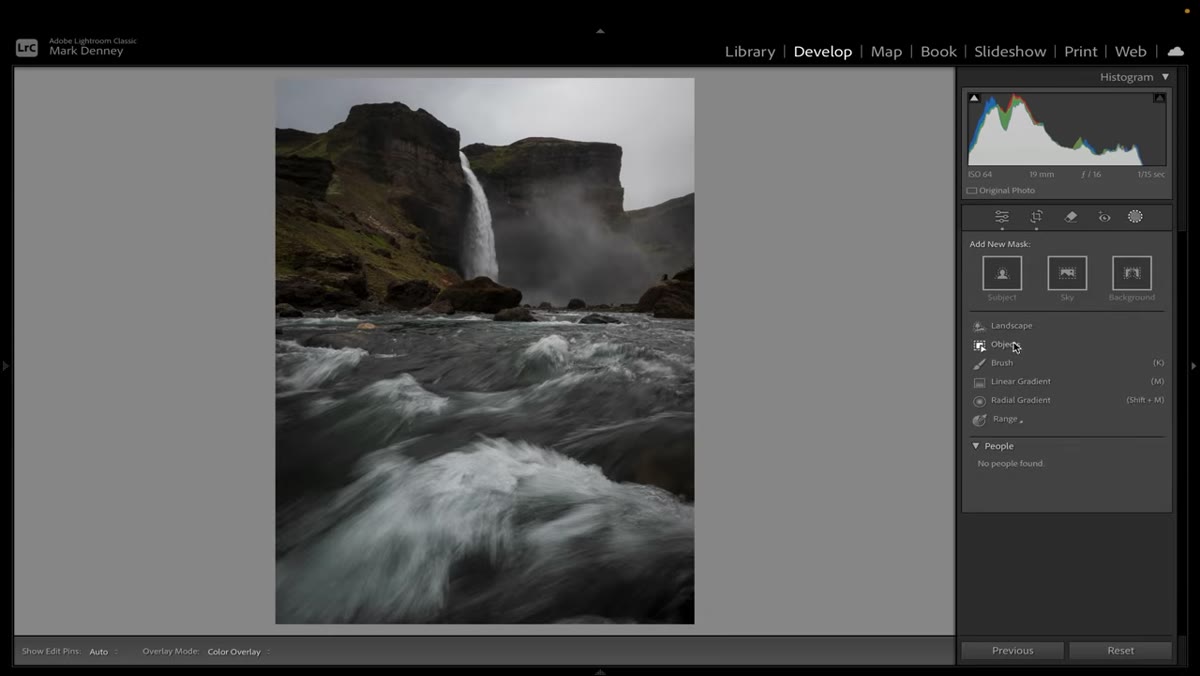Collapse the Histogram panel
Image resolution: width=1200 pixels, height=676 pixels.
[x=1165, y=77]
